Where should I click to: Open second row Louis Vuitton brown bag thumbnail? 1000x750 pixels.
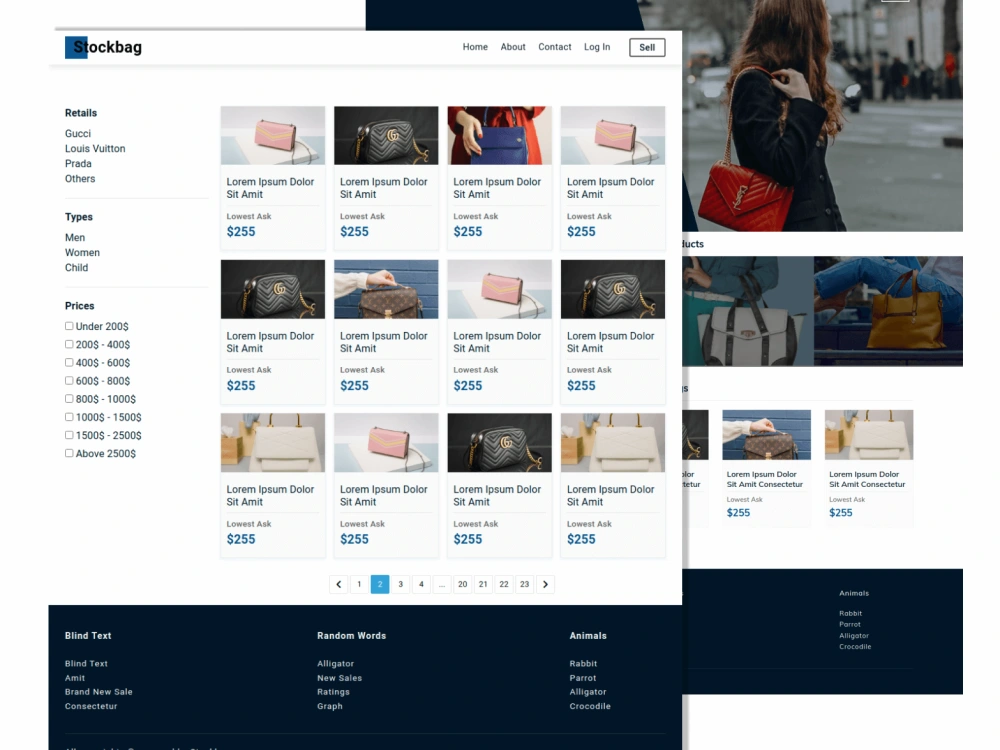click(x=386, y=289)
